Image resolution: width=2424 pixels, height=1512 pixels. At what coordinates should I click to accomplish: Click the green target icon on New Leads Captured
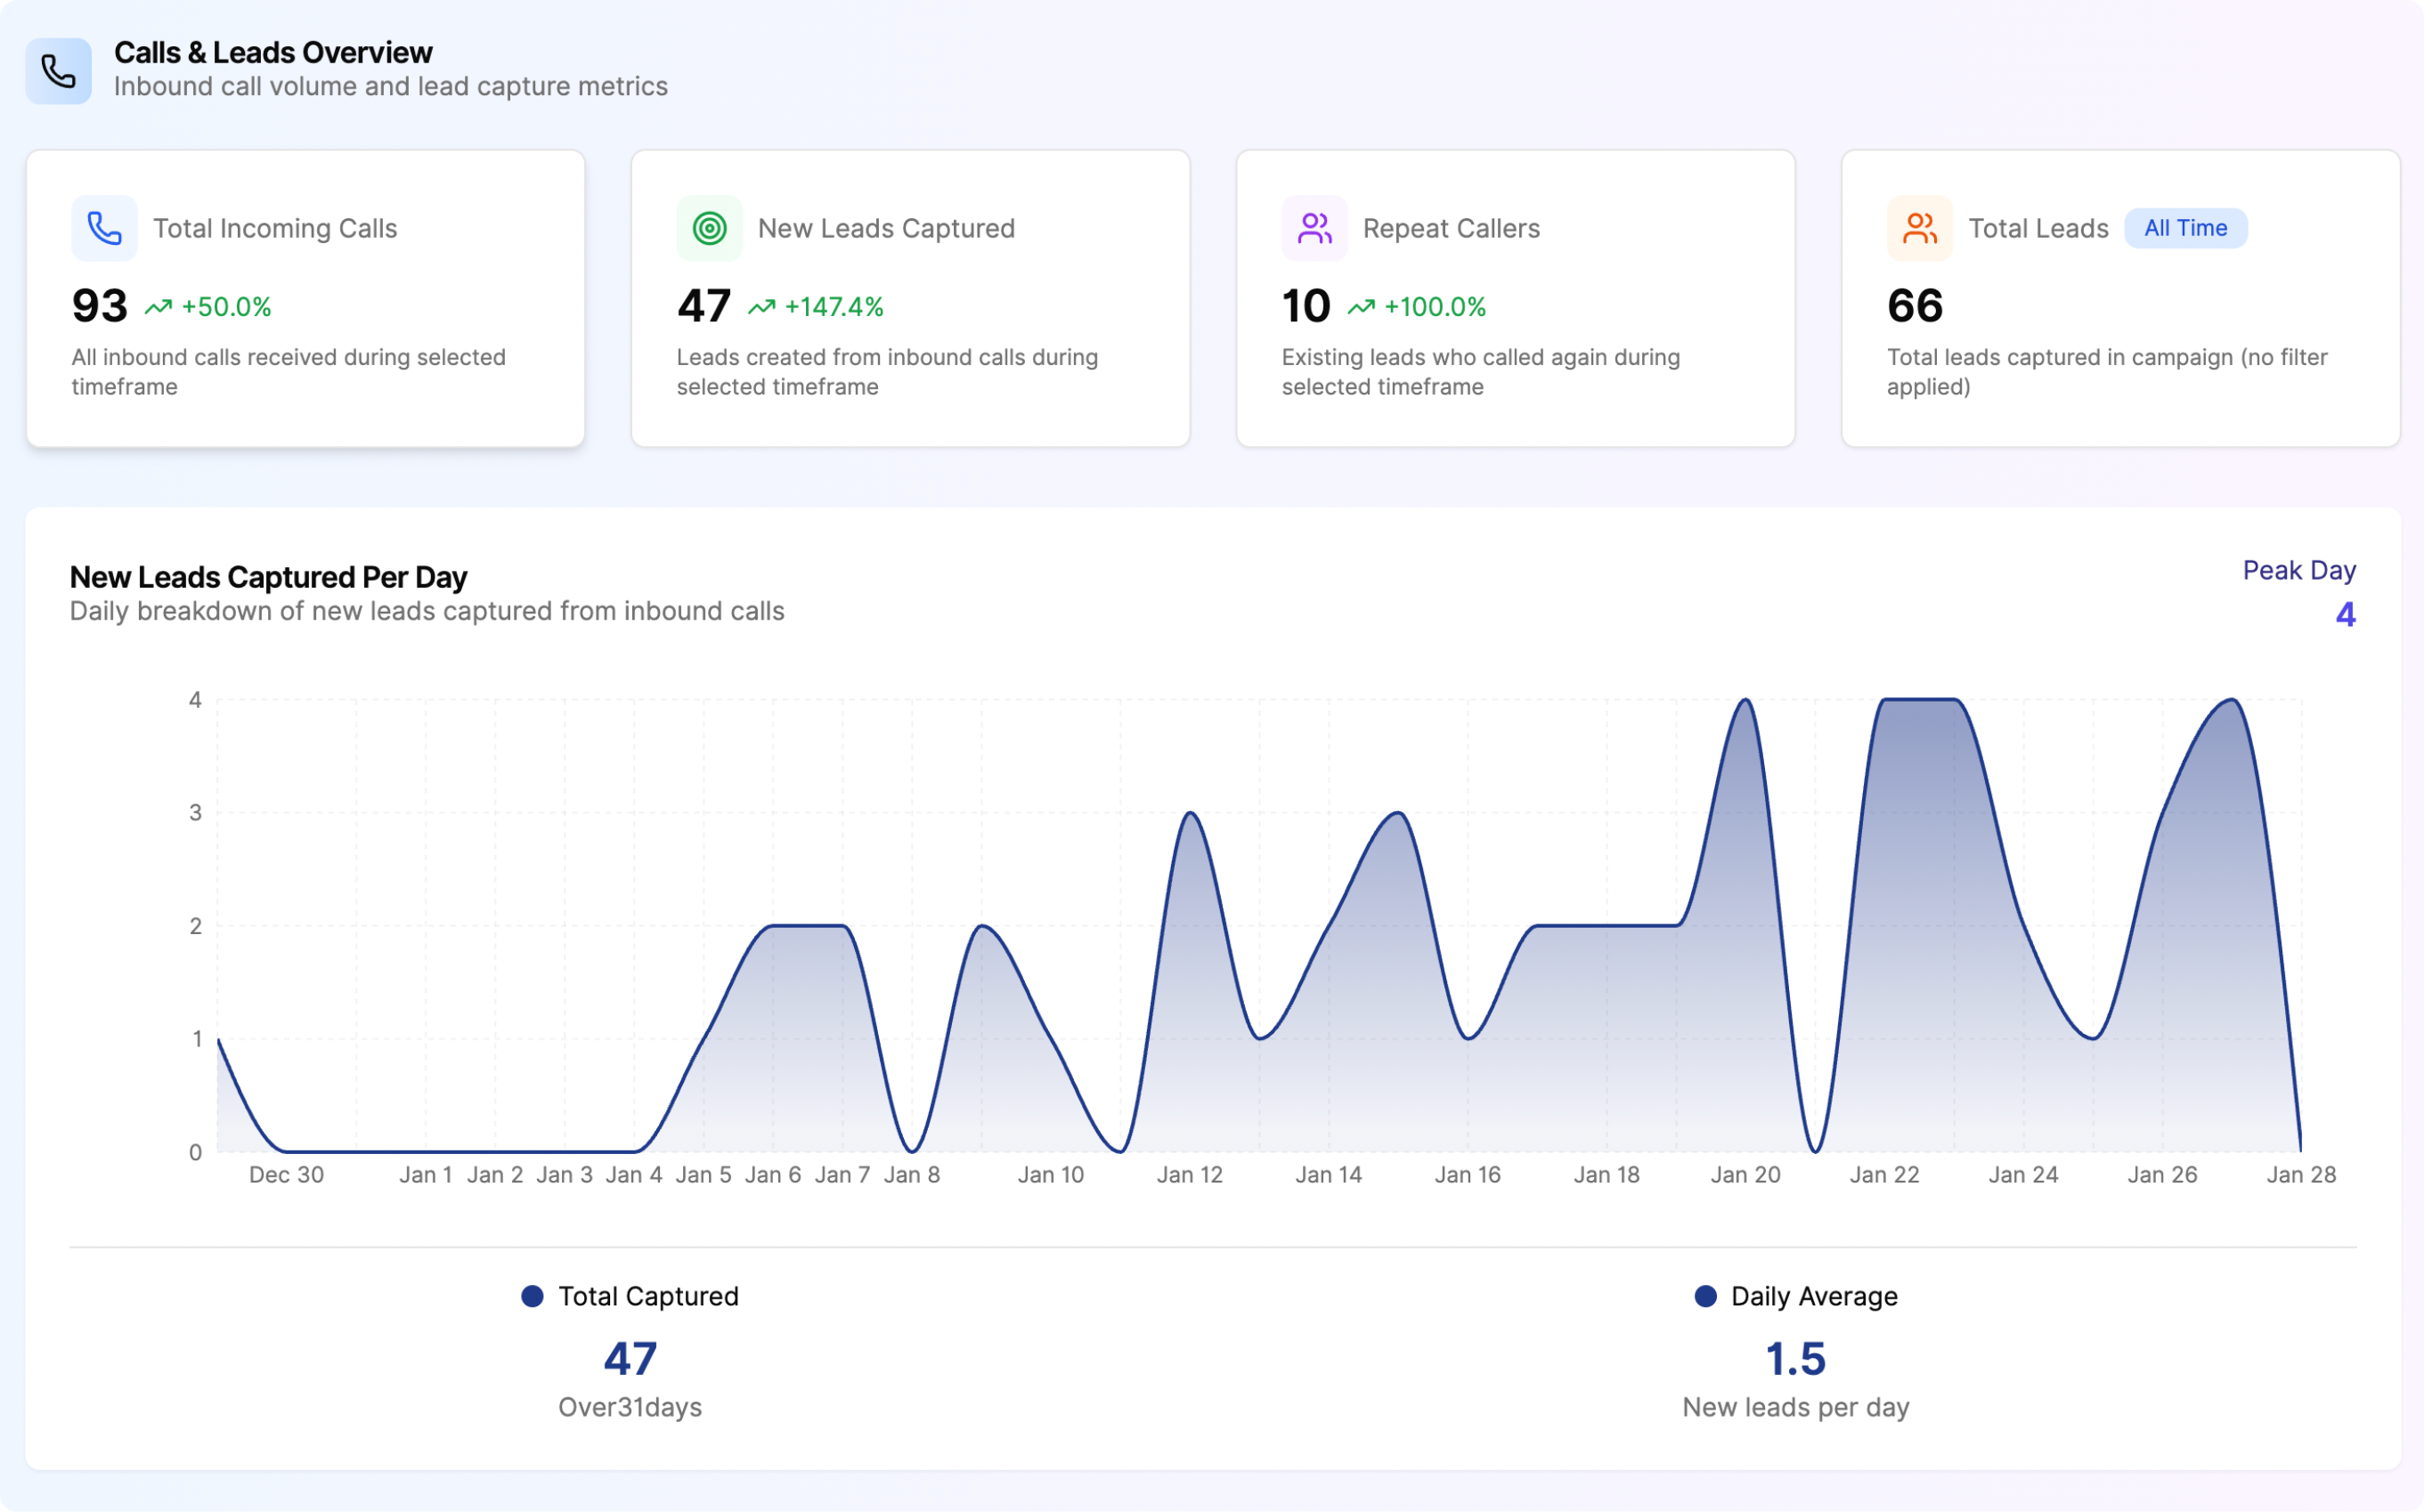point(709,228)
